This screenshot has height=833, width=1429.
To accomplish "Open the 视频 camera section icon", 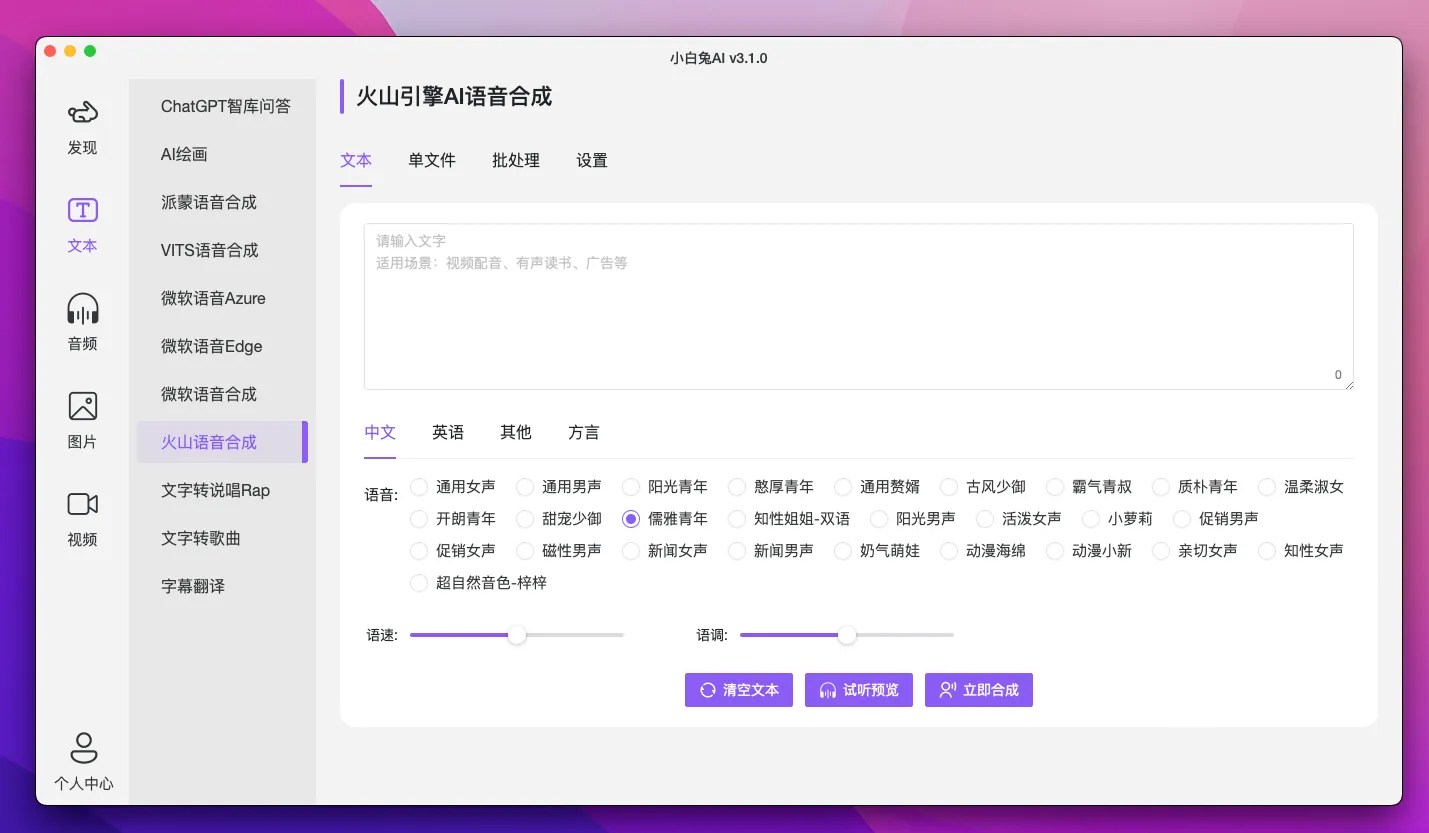I will click(x=82, y=504).
